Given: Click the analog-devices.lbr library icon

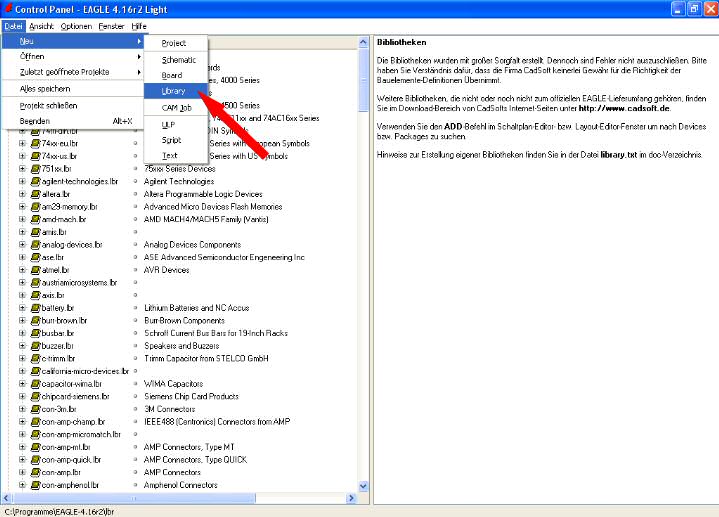Looking at the screenshot, I should [x=35, y=244].
